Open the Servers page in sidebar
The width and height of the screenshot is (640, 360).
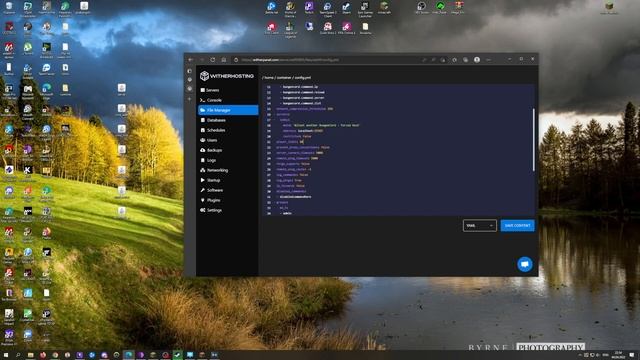(x=227, y=90)
